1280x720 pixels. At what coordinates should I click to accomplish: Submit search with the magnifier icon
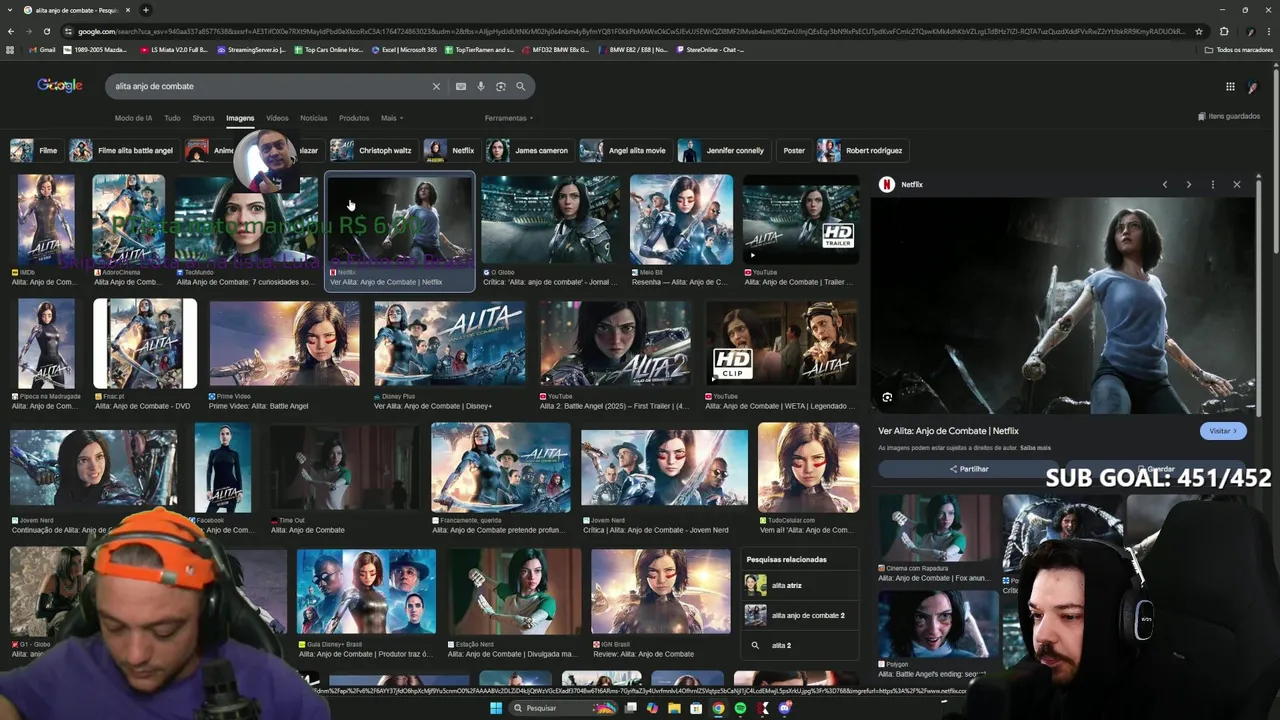[x=520, y=86]
